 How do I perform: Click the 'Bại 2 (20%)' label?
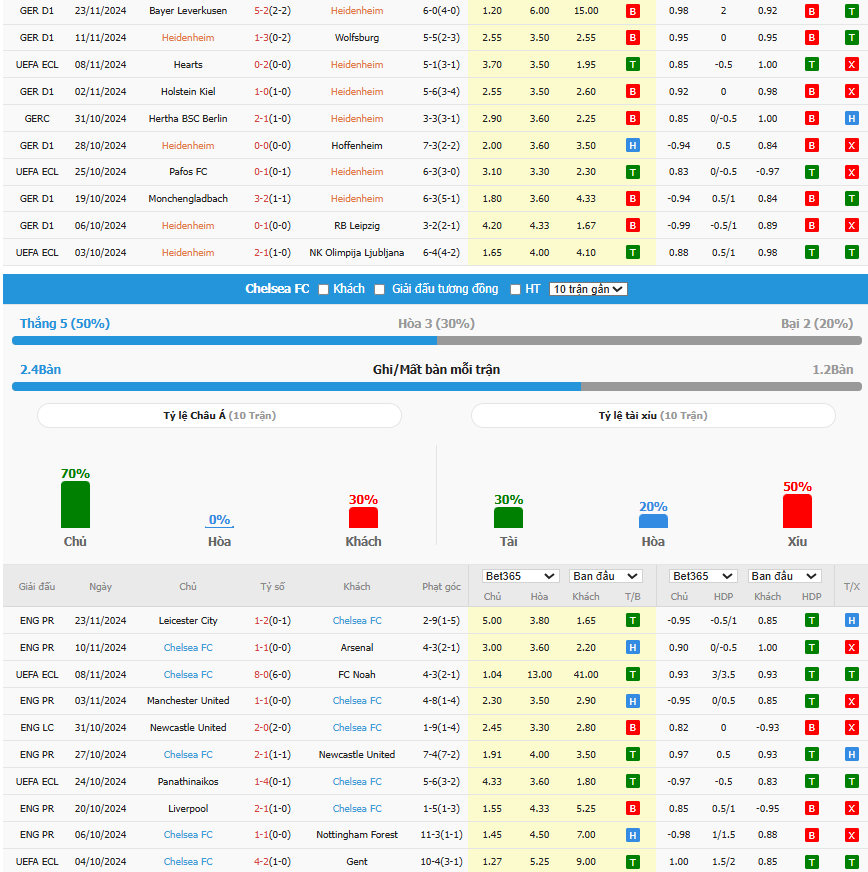[816, 324]
